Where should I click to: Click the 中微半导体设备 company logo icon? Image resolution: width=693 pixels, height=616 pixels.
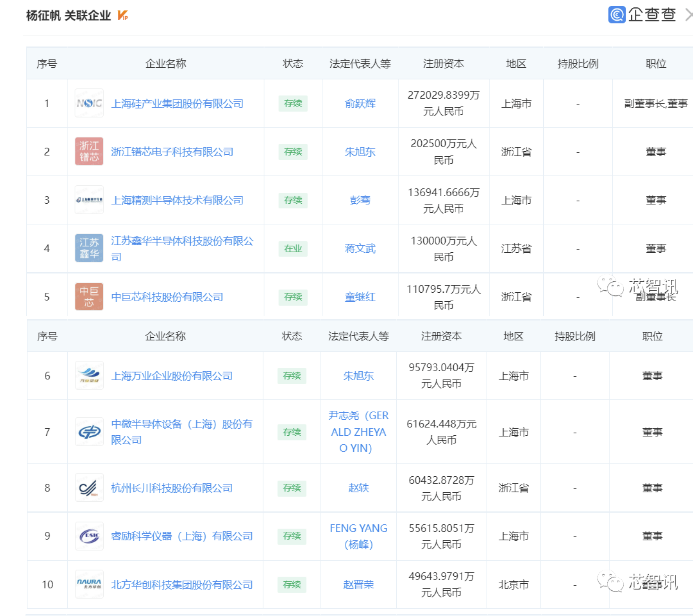click(89, 432)
